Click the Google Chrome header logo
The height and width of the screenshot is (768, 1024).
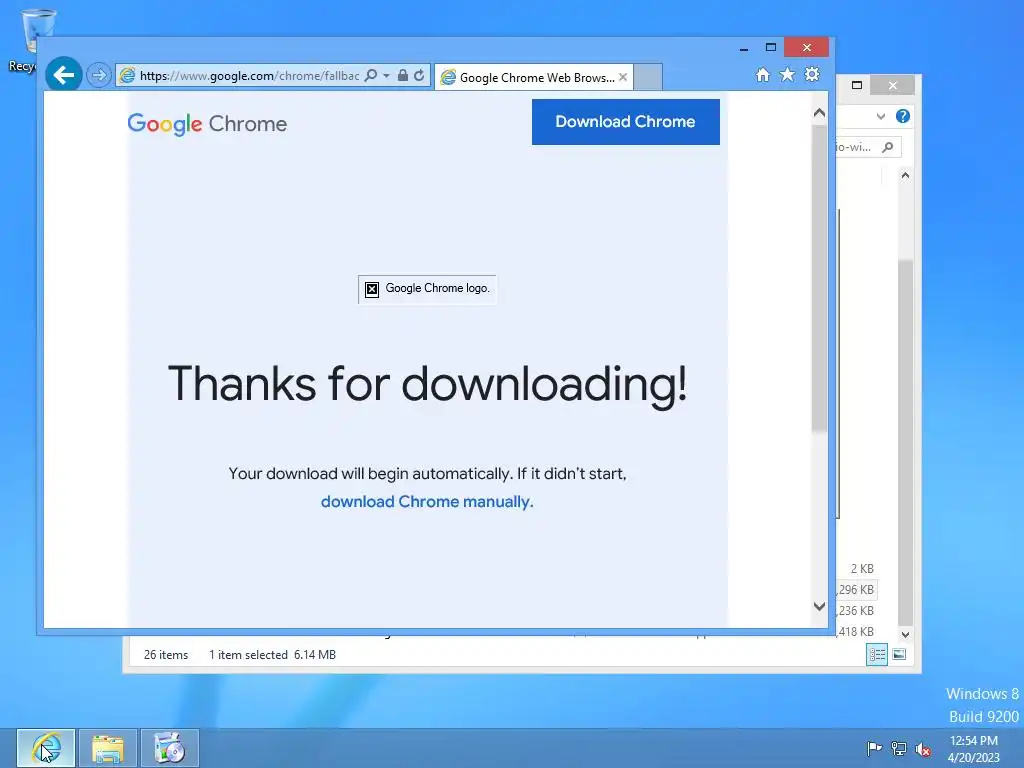click(x=207, y=123)
